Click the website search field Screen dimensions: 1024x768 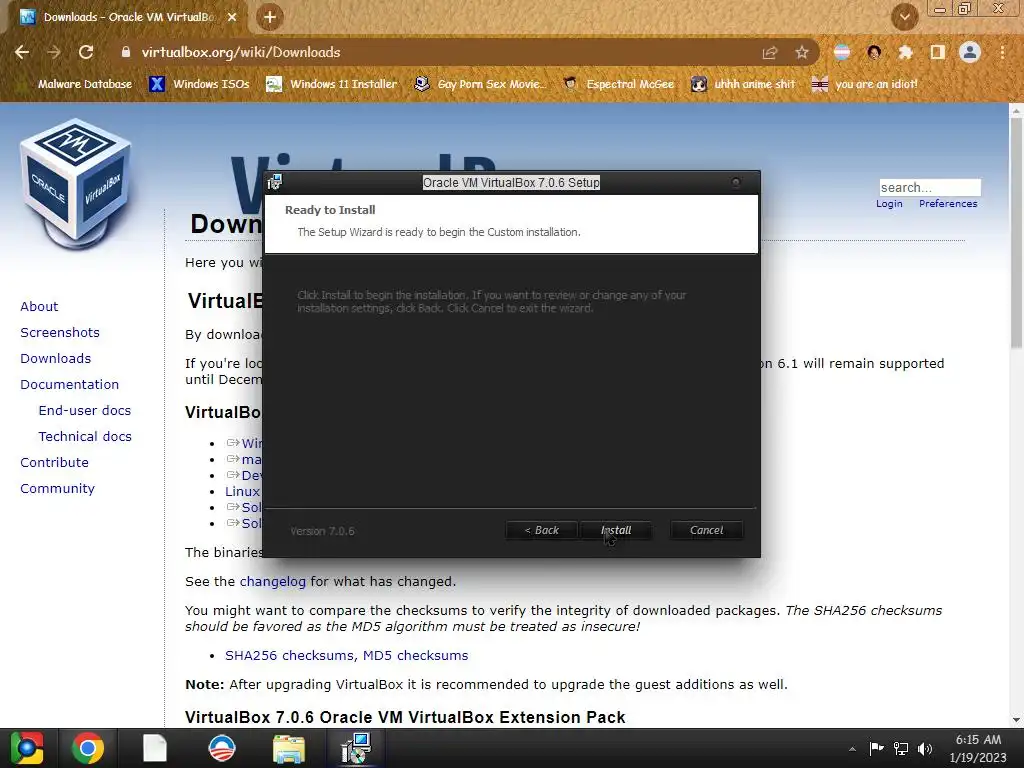[x=930, y=188]
